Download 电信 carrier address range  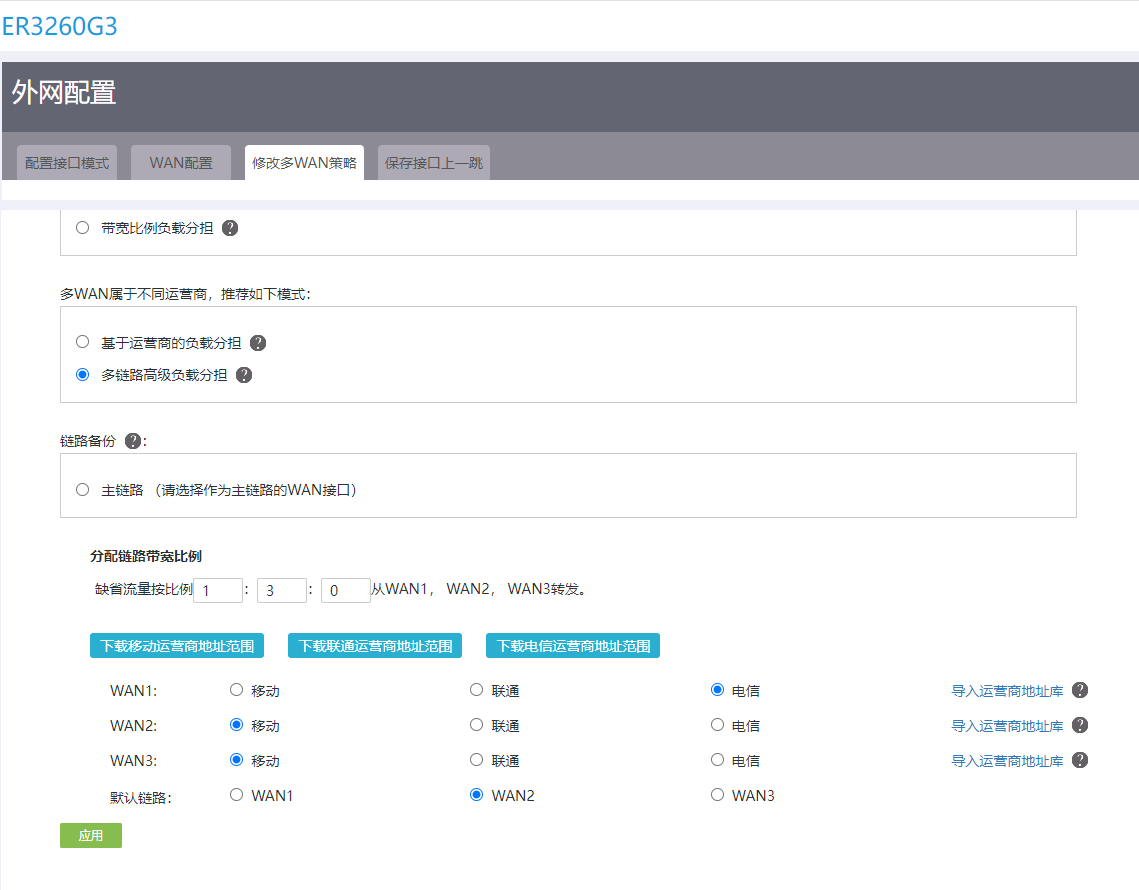(573, 646)
